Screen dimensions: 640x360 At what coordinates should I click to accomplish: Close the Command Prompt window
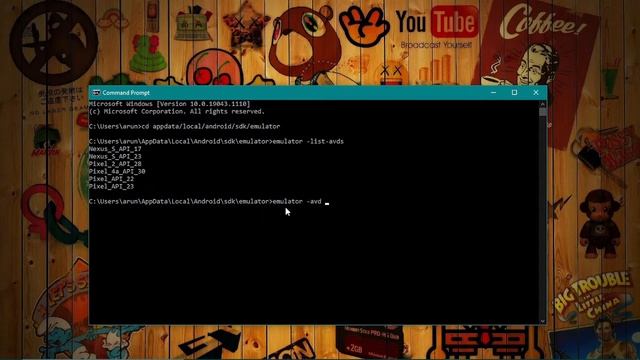pos(536,93)
